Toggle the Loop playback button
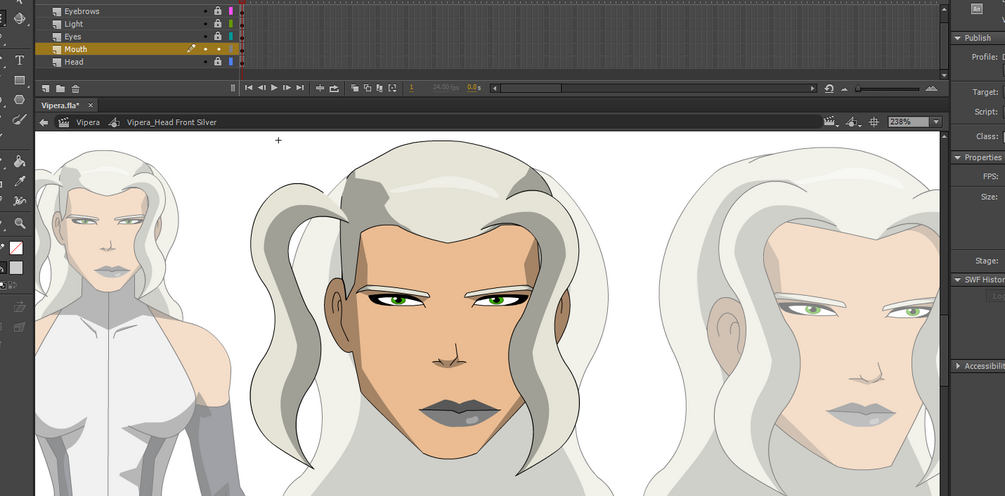 pos(334,88)
